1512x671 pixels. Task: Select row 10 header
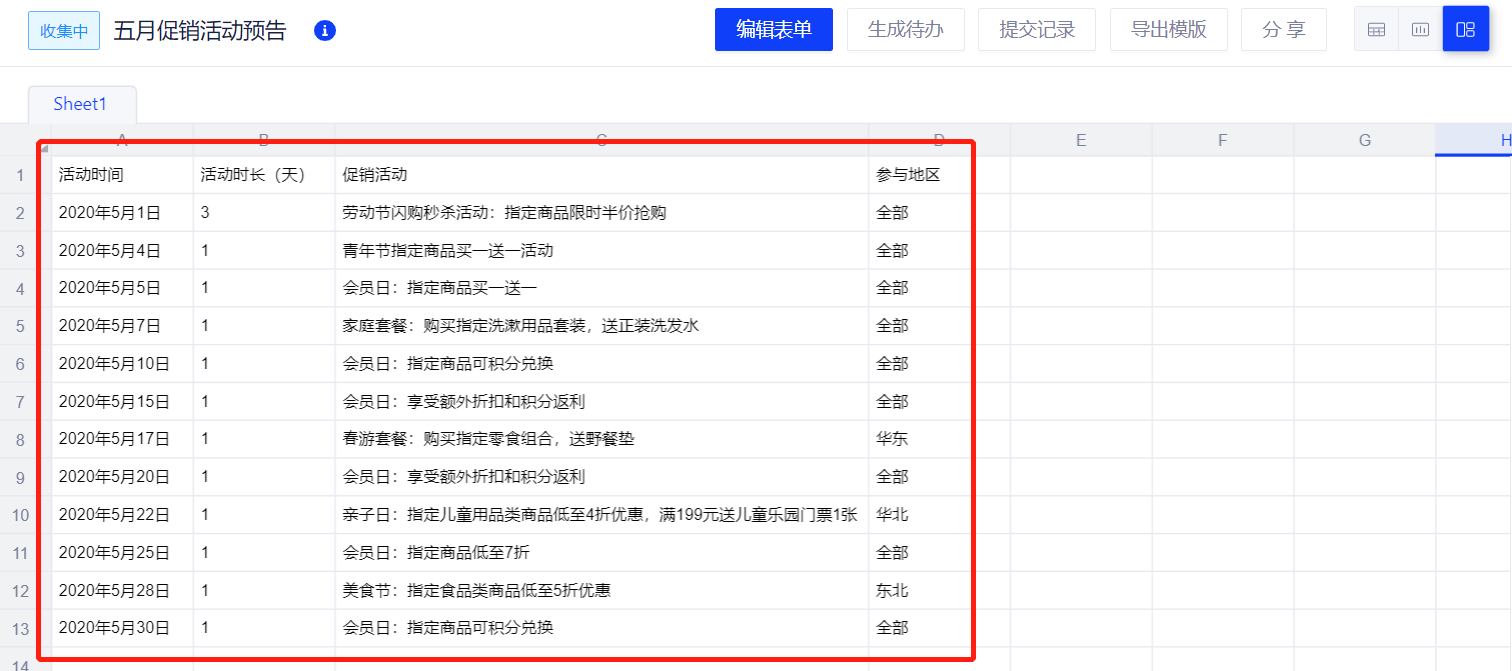tap(20, 515)
